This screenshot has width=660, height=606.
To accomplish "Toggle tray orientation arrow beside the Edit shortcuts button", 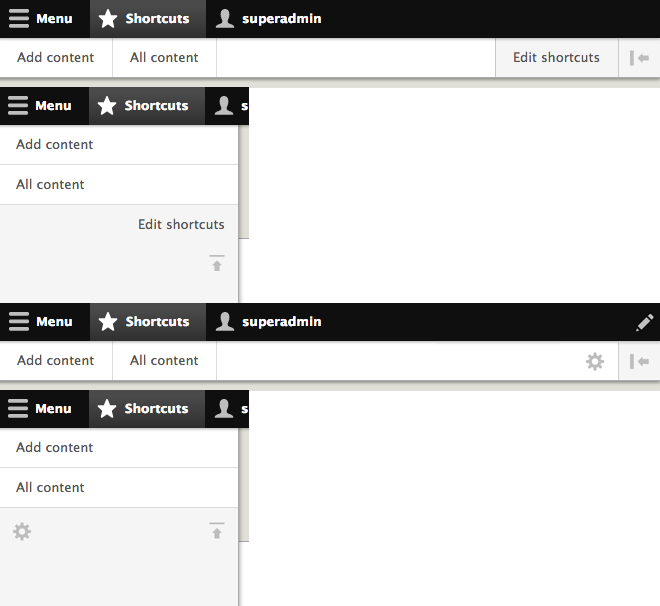I will (x=640, y=58).
